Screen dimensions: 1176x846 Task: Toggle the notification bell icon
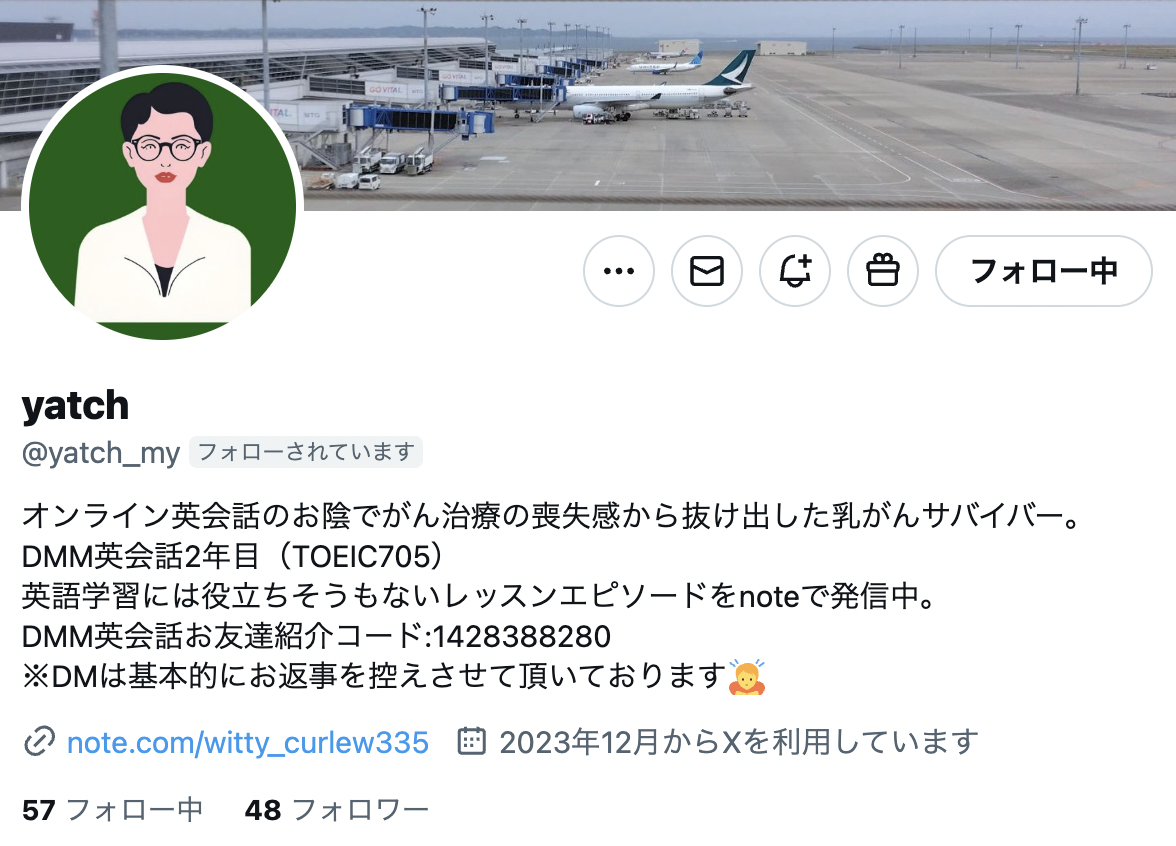click(795, 271)
